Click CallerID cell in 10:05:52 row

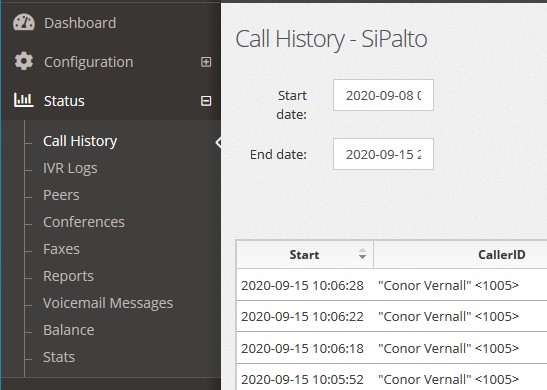pos(448,379)
